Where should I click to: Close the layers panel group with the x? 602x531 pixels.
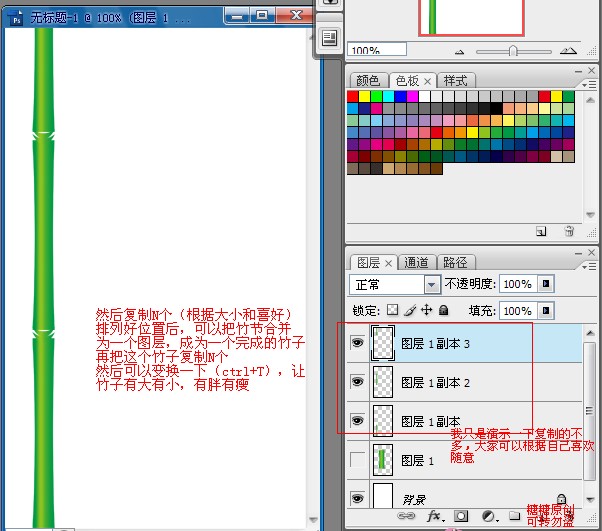(x=591, y=253)
